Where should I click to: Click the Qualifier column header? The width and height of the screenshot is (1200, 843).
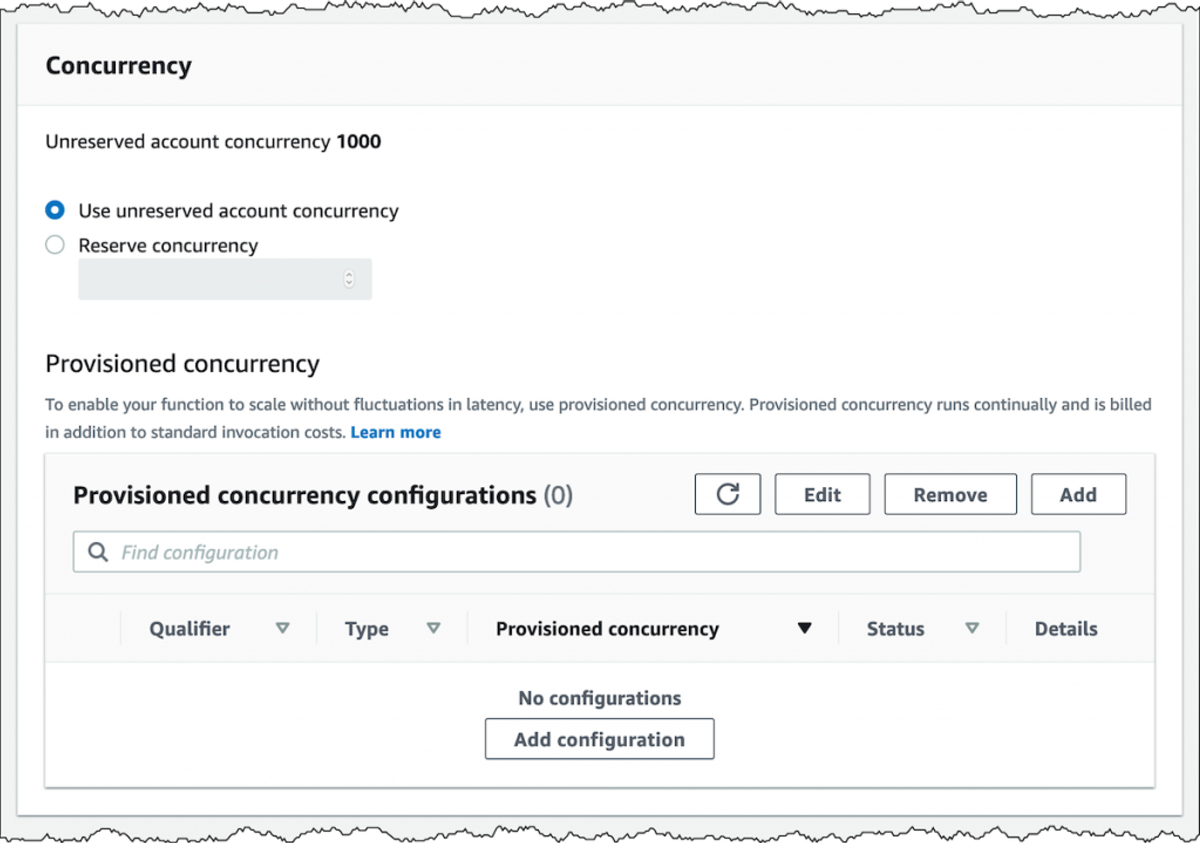pyautogui.click(x=190, y=629)
